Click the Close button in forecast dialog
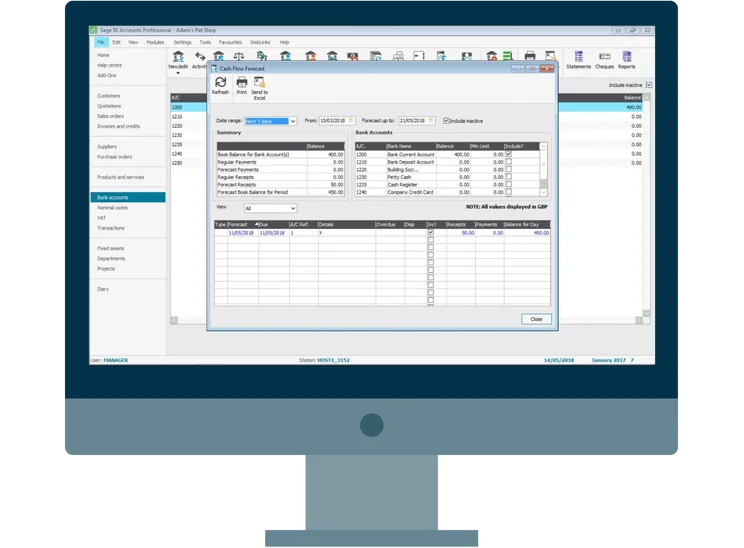744x548 pixels. tap(536, 319)
